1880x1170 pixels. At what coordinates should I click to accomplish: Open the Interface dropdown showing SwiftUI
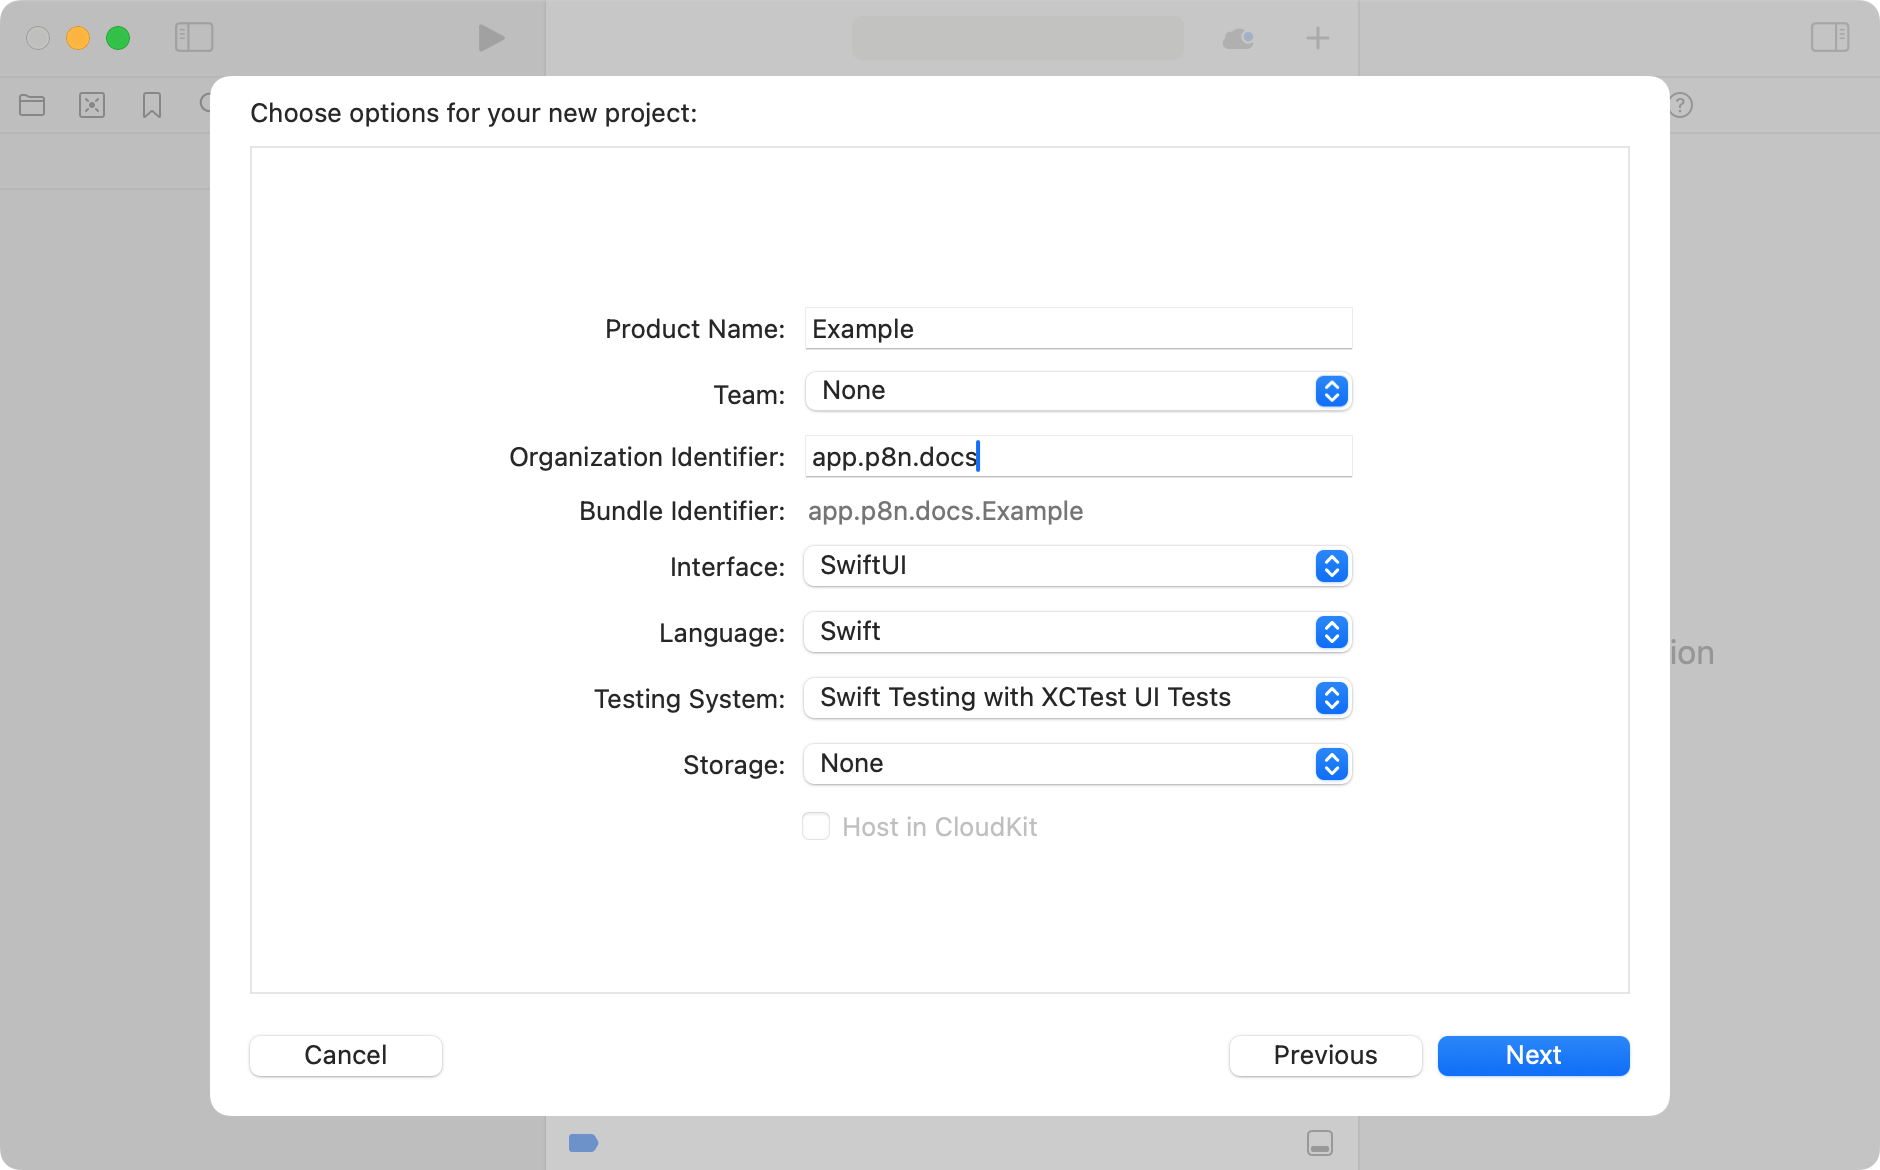click(x=1077, y=566)
